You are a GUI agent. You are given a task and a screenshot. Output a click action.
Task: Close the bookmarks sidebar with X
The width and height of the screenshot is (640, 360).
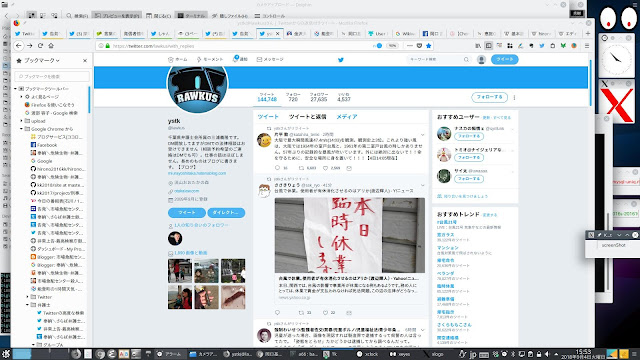[x=85, y=60]
